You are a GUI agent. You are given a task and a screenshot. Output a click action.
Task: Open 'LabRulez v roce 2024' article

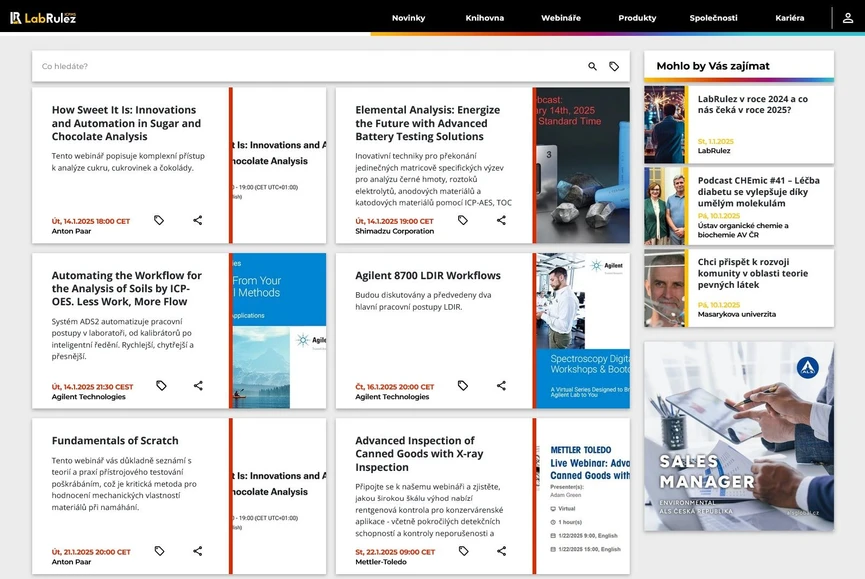752,104
